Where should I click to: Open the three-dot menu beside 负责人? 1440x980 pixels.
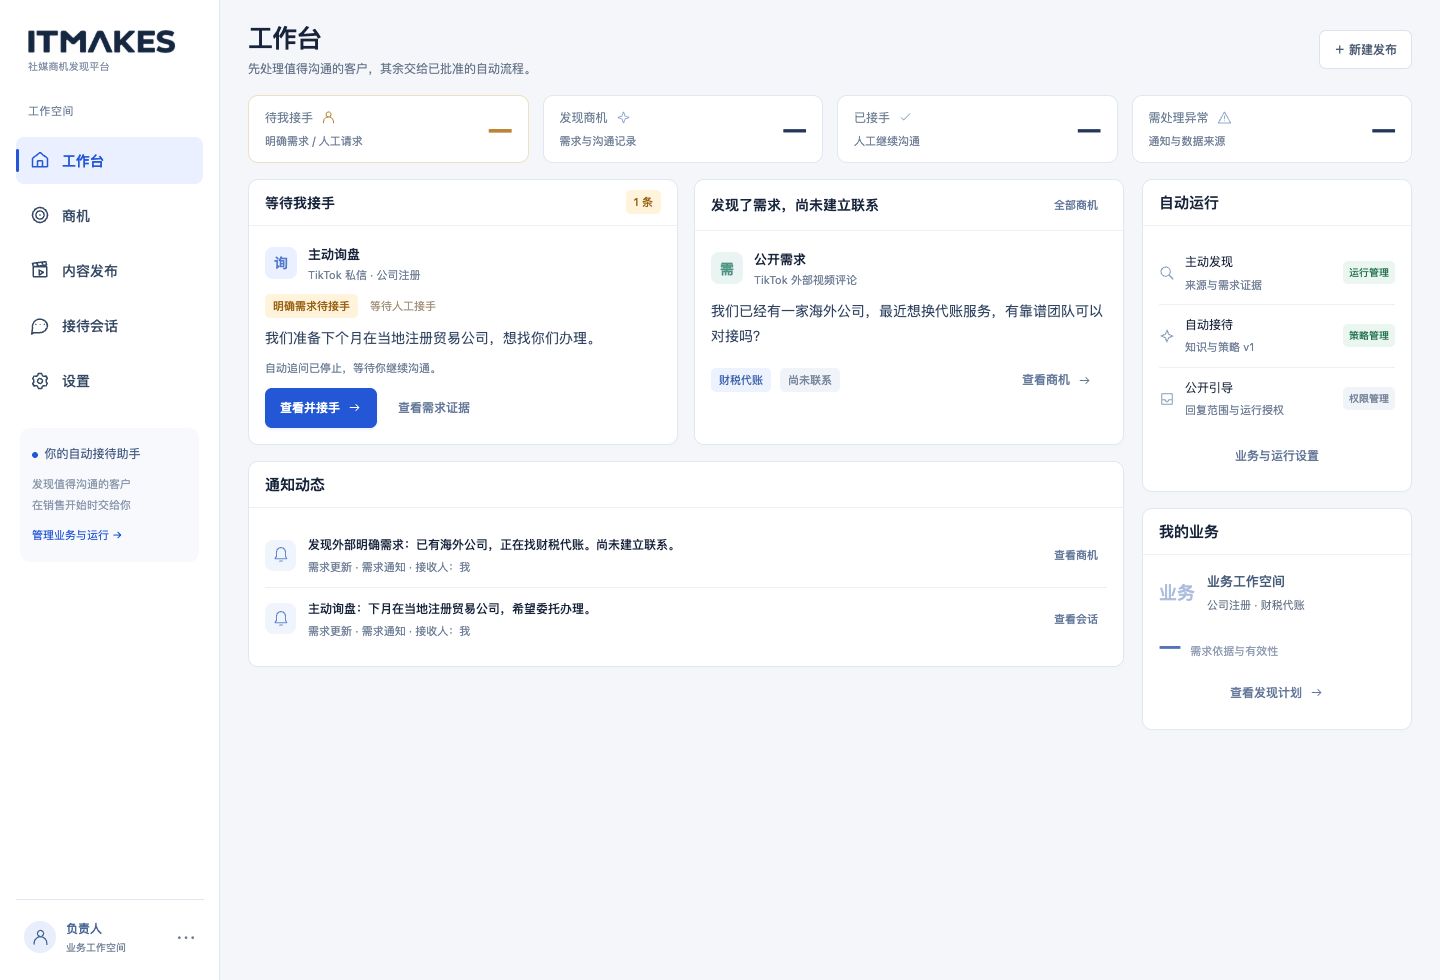[186, 937]
